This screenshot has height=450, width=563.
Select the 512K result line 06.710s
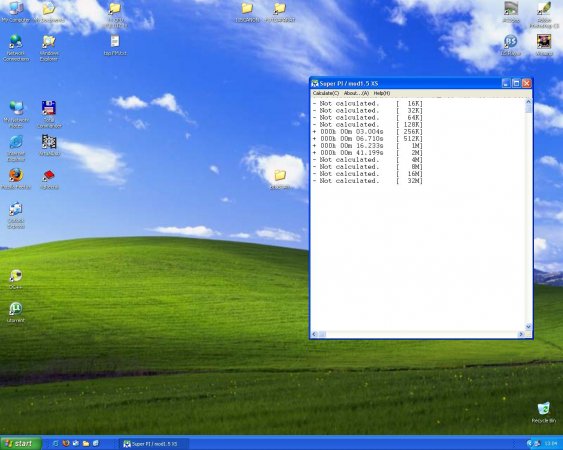pyautogui.click(x=368, y=139)
